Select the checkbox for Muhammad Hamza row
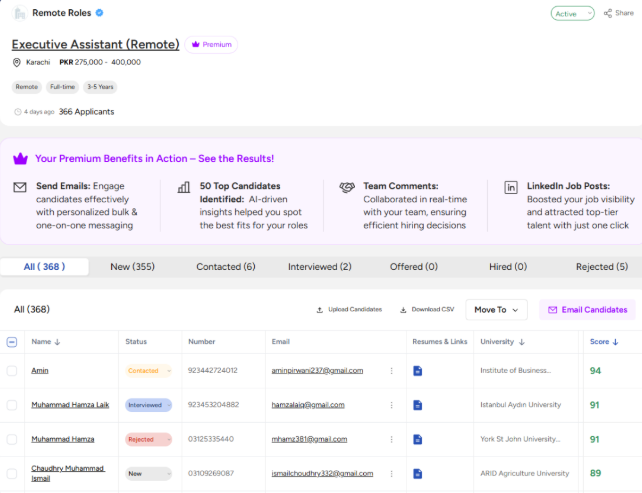Viewport: 642px width, 493px height. tap(12, 439)
